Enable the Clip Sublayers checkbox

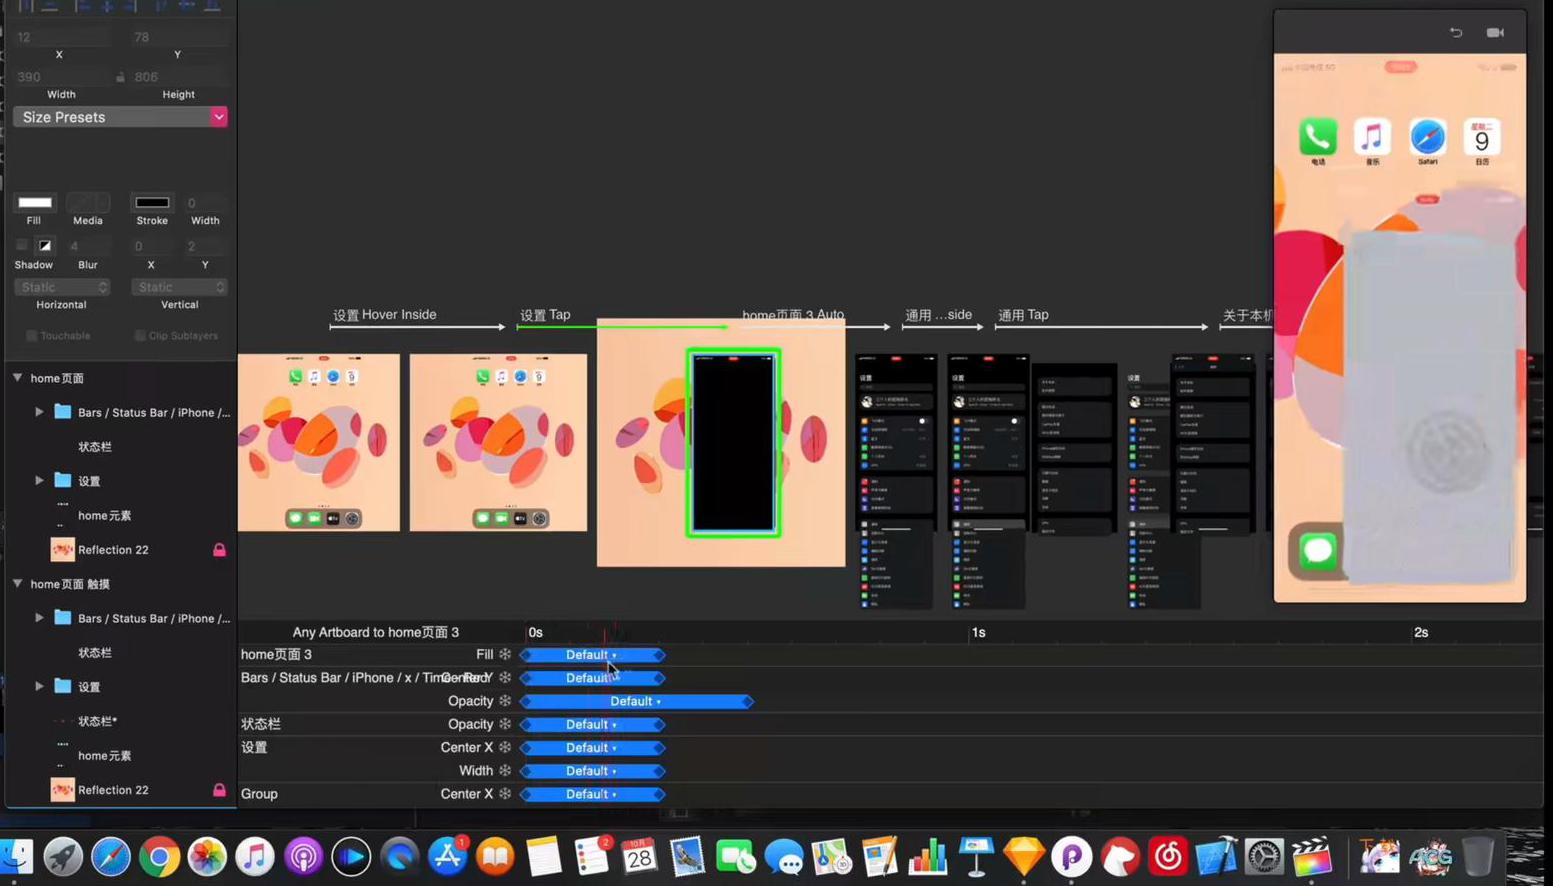pyautogui.click(x=140, y=336)
